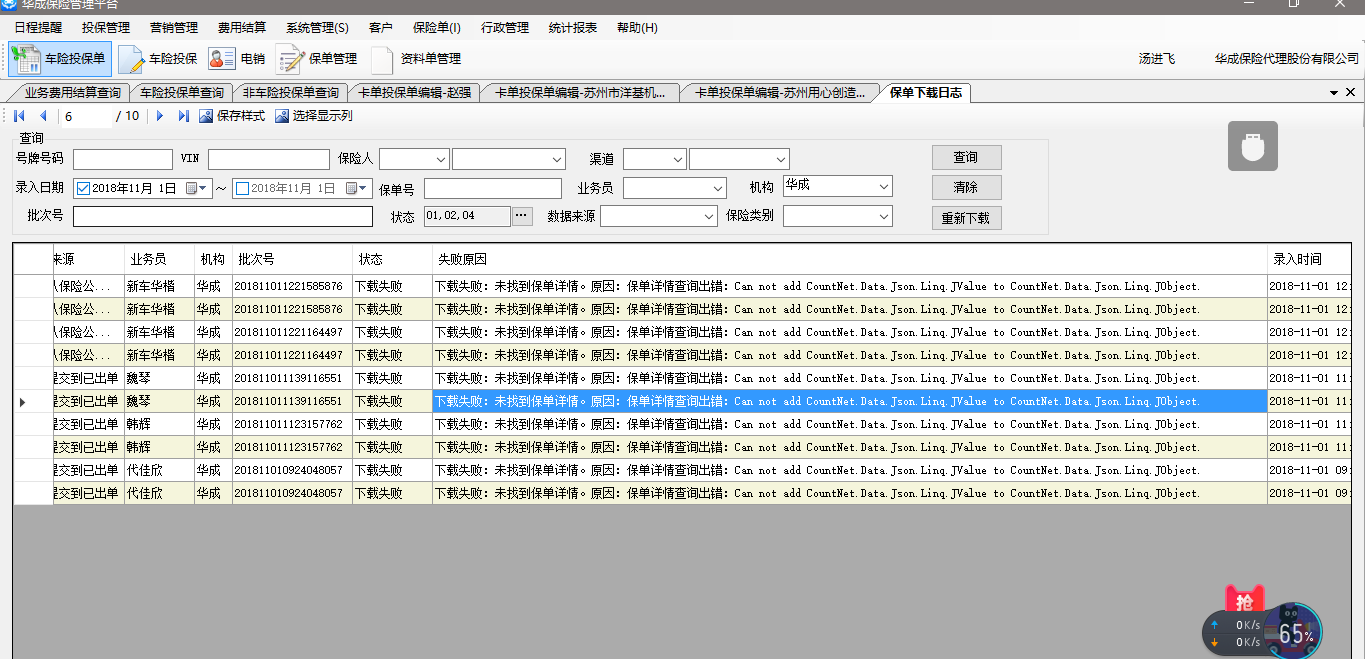1365x659 pixels.
Task: Expand first 渠道 dropdown
Action: coord(678,159)
